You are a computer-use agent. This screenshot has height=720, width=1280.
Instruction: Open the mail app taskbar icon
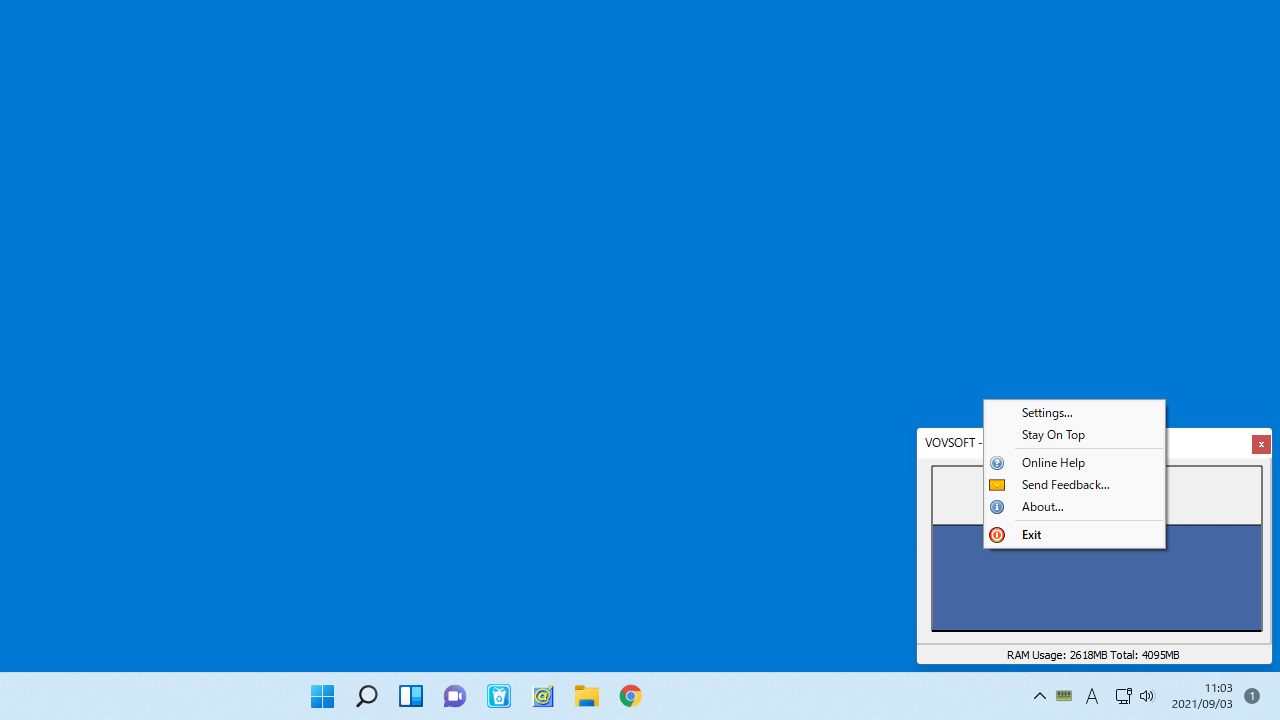click(x=542, y=696)
